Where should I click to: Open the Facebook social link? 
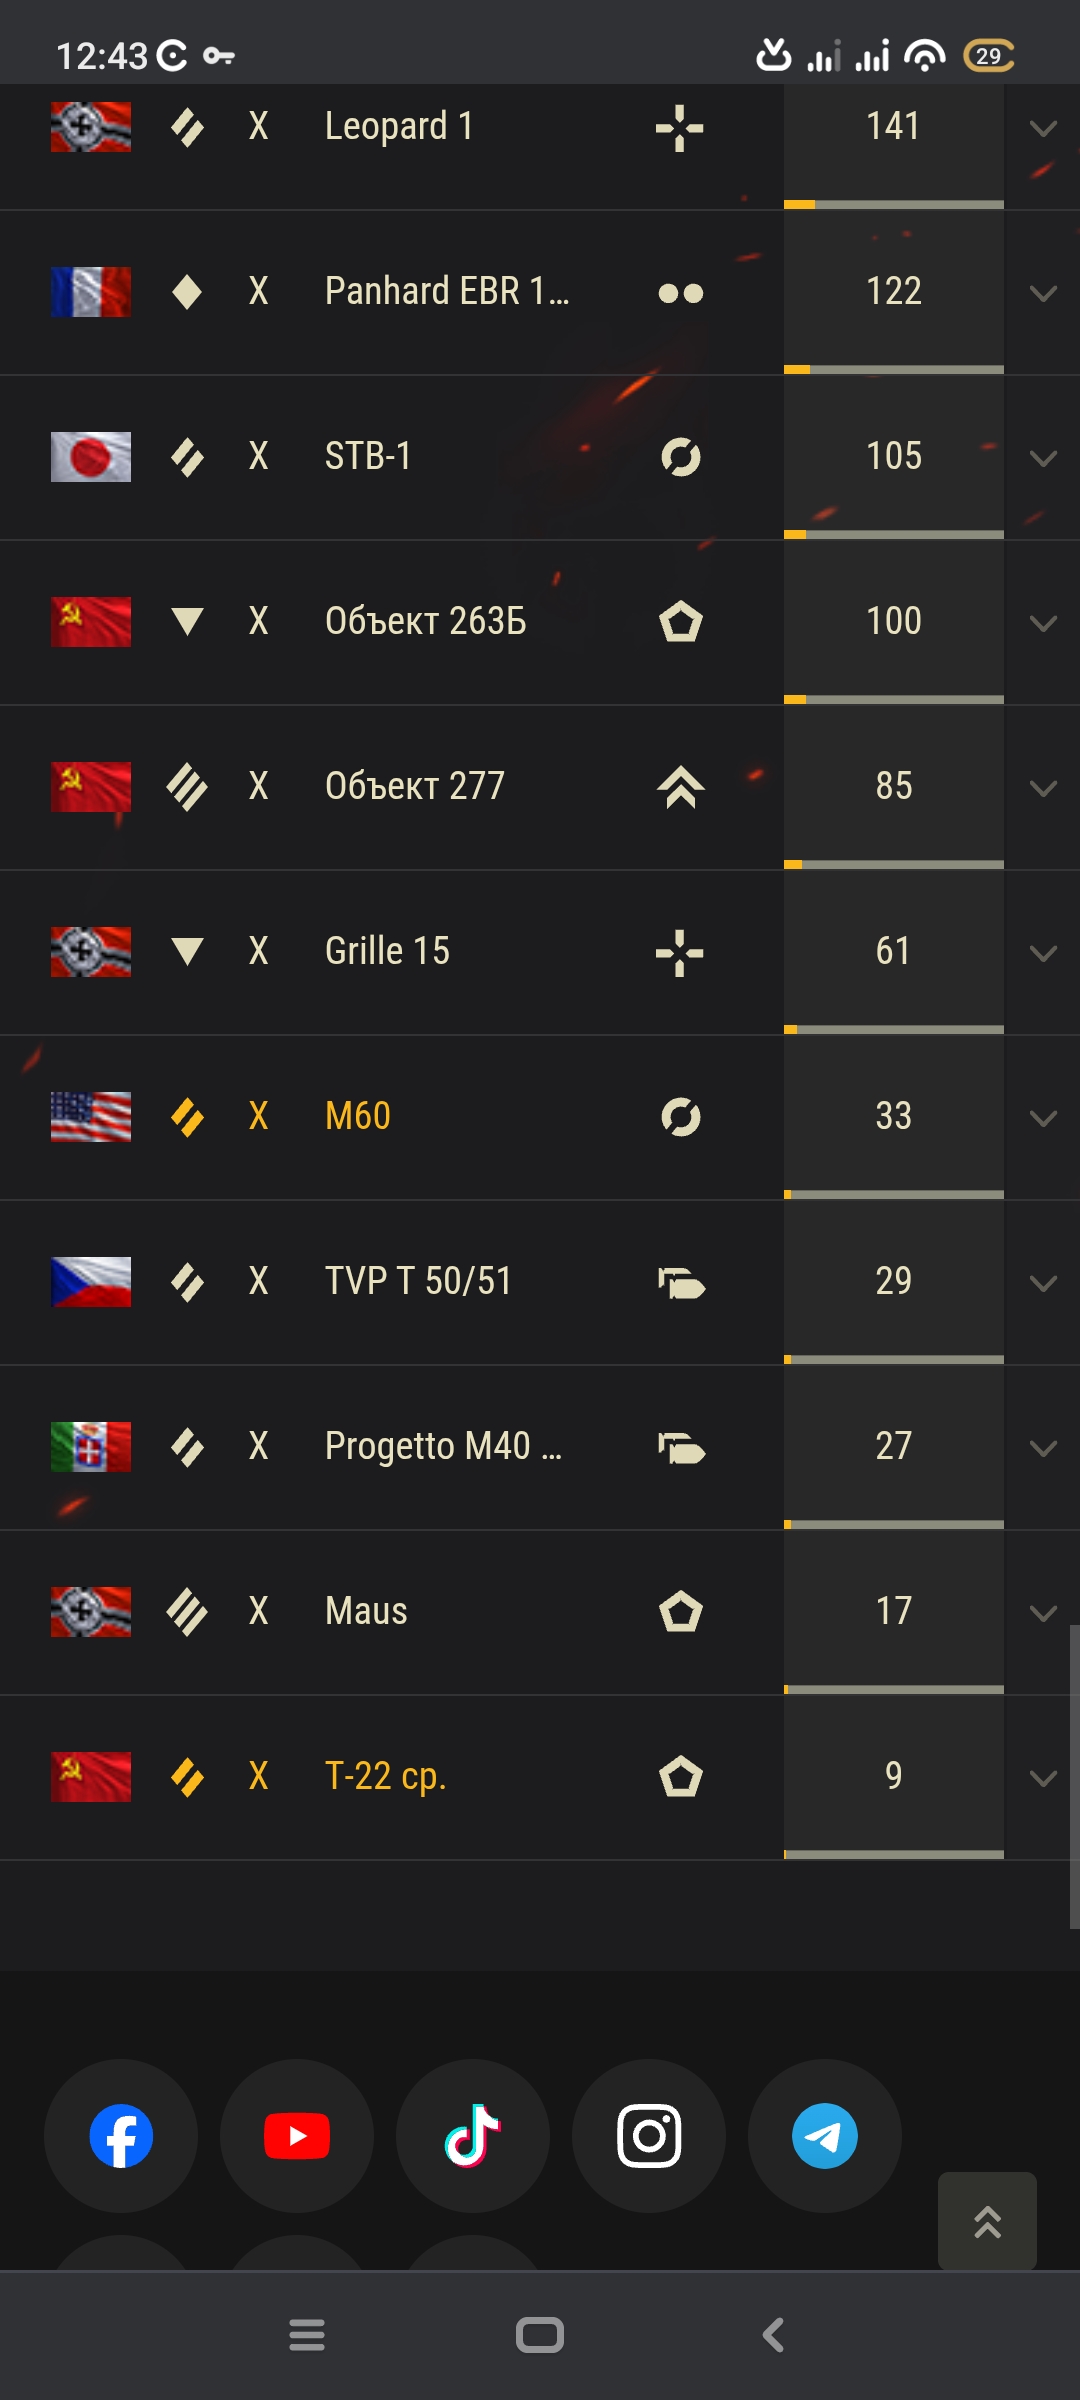click(121, 2136)
